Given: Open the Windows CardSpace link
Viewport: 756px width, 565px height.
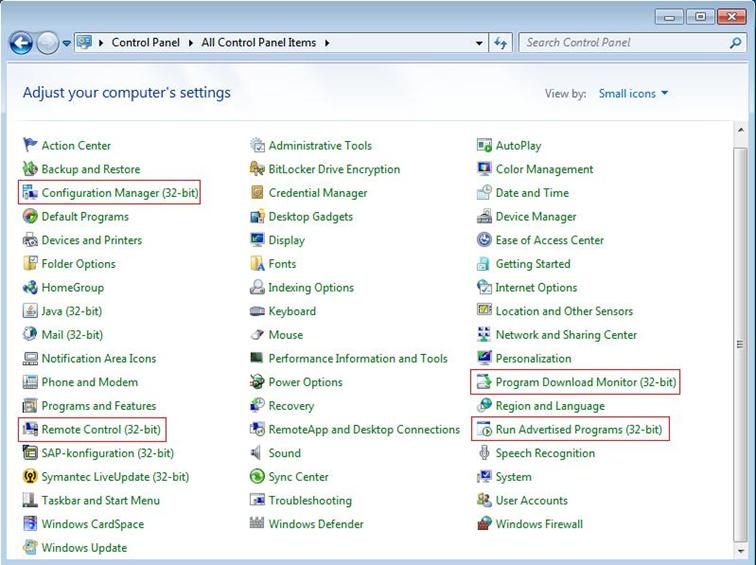Looking at the screenshot, I should tap(93, 524).
